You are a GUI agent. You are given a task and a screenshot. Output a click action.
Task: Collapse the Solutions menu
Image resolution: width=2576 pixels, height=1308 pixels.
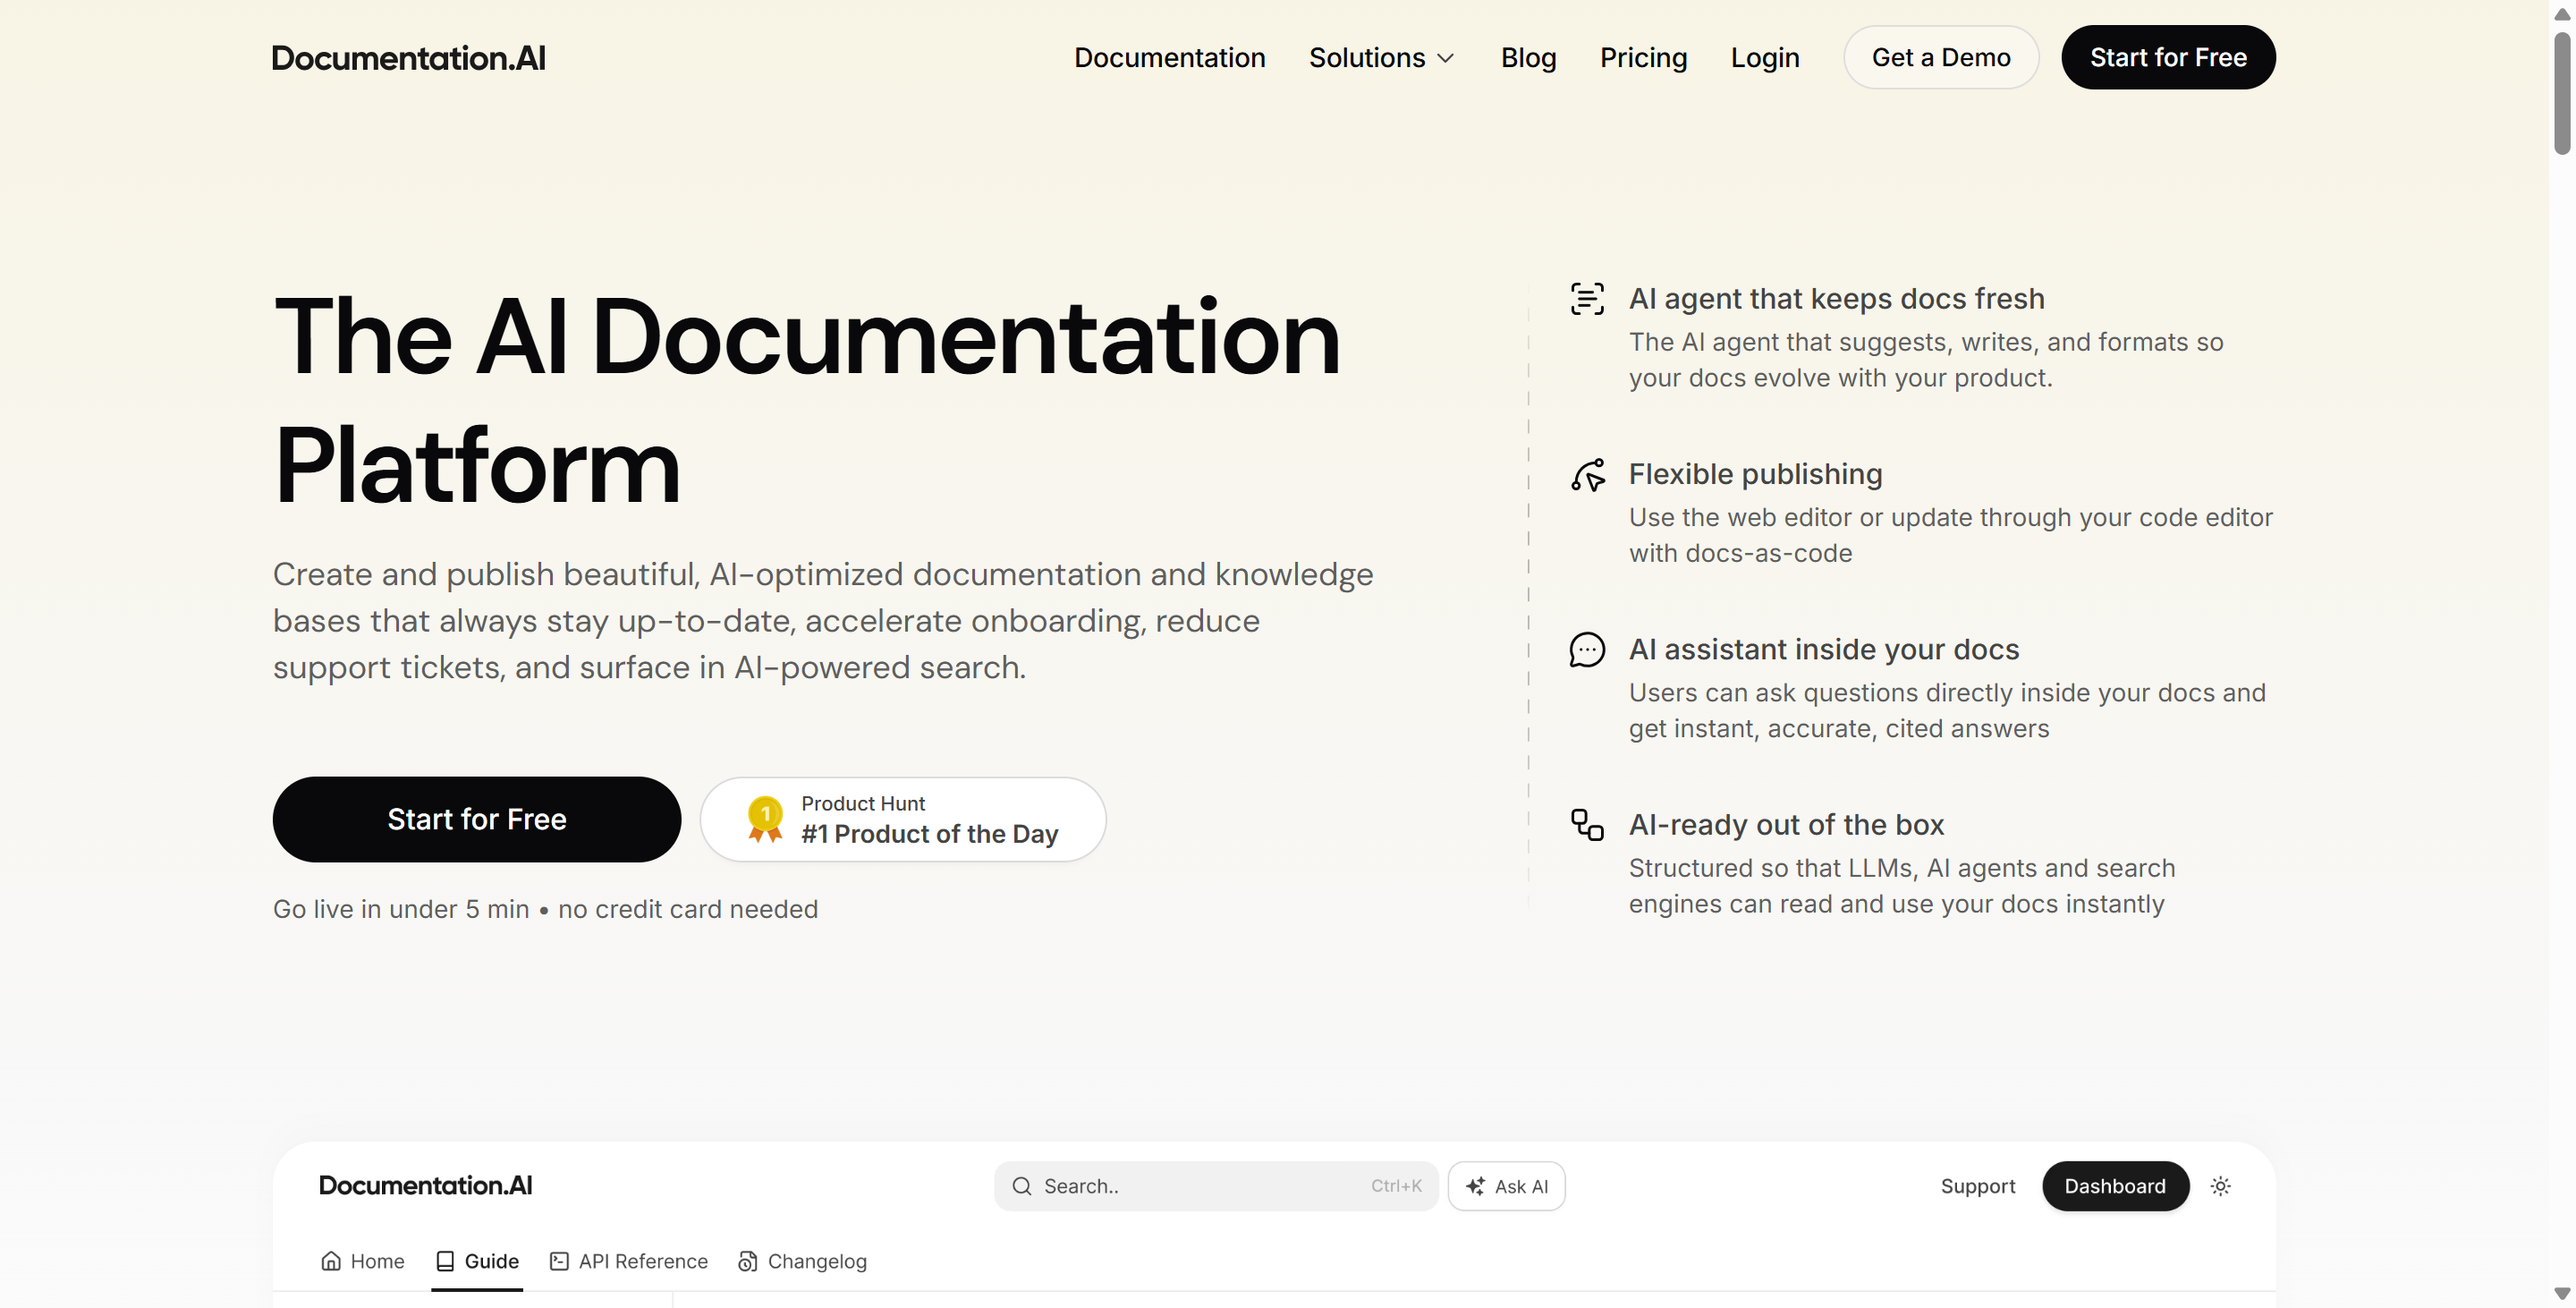click(x=1381, y=57)
